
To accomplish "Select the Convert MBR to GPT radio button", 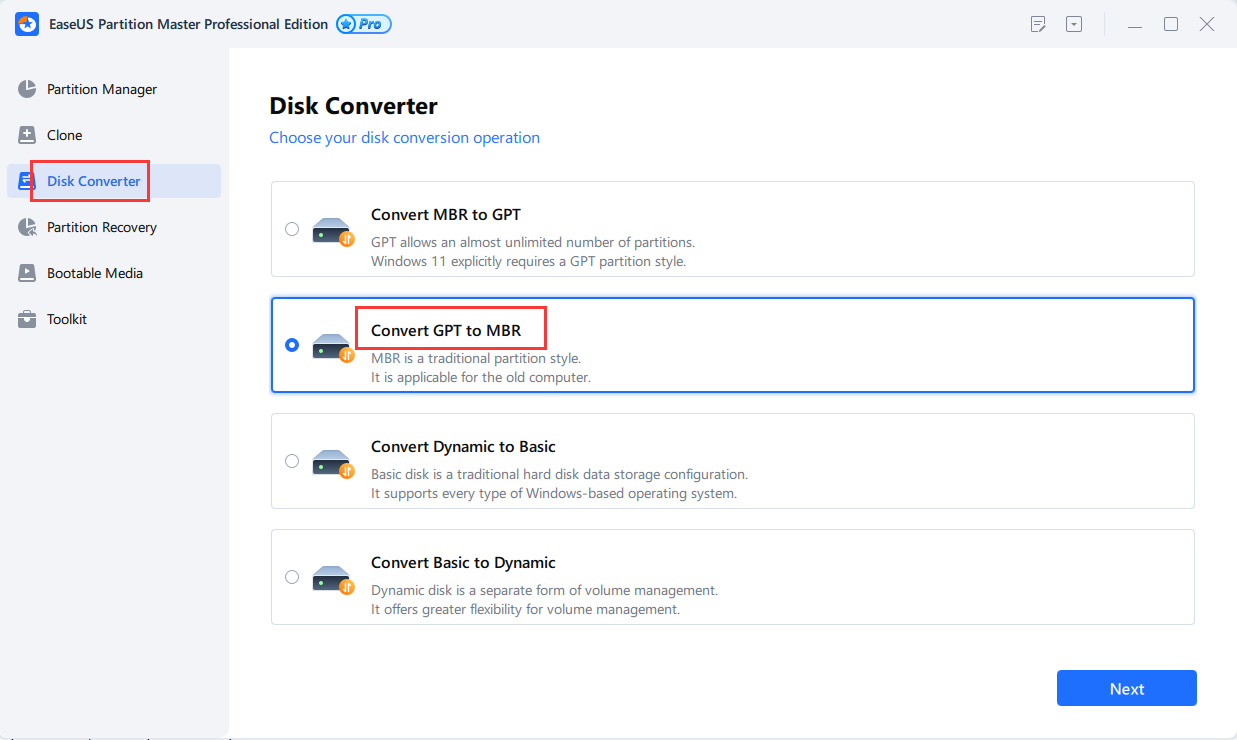I will (x=292, y=229).
